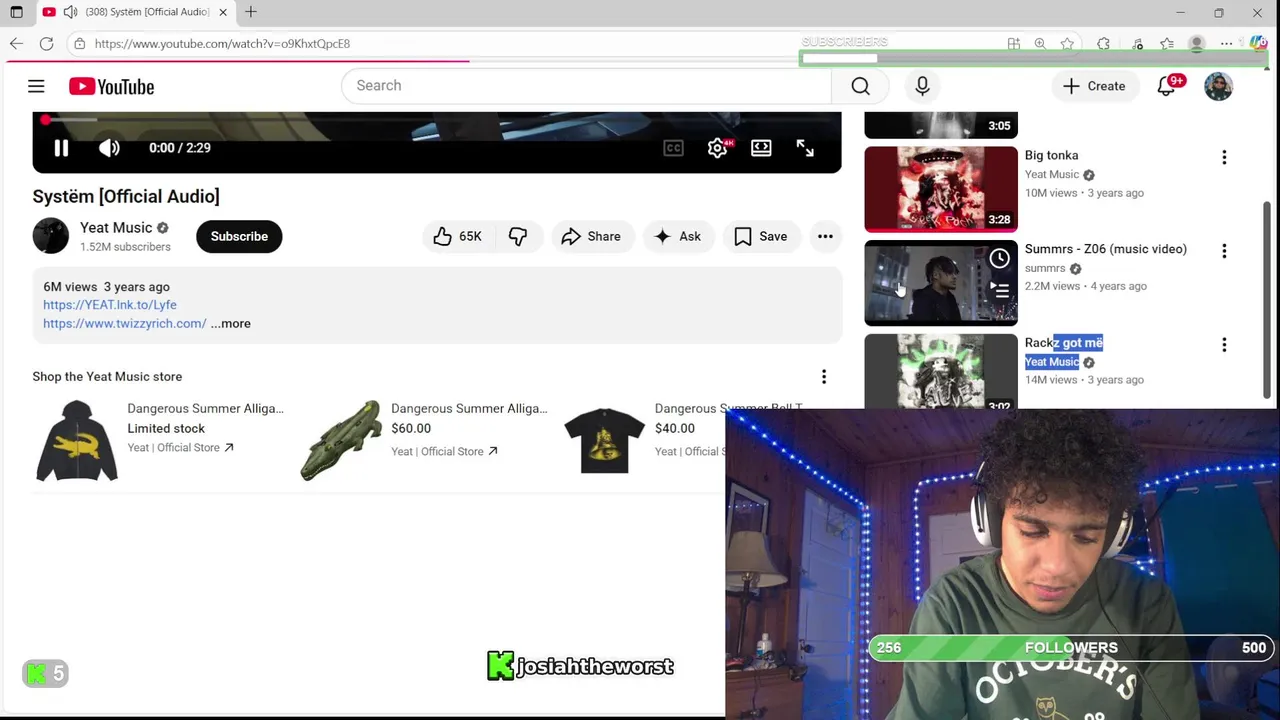Open Edge tab actions menu
Screen dimensions: 1280x720
(x=16, y=12)
